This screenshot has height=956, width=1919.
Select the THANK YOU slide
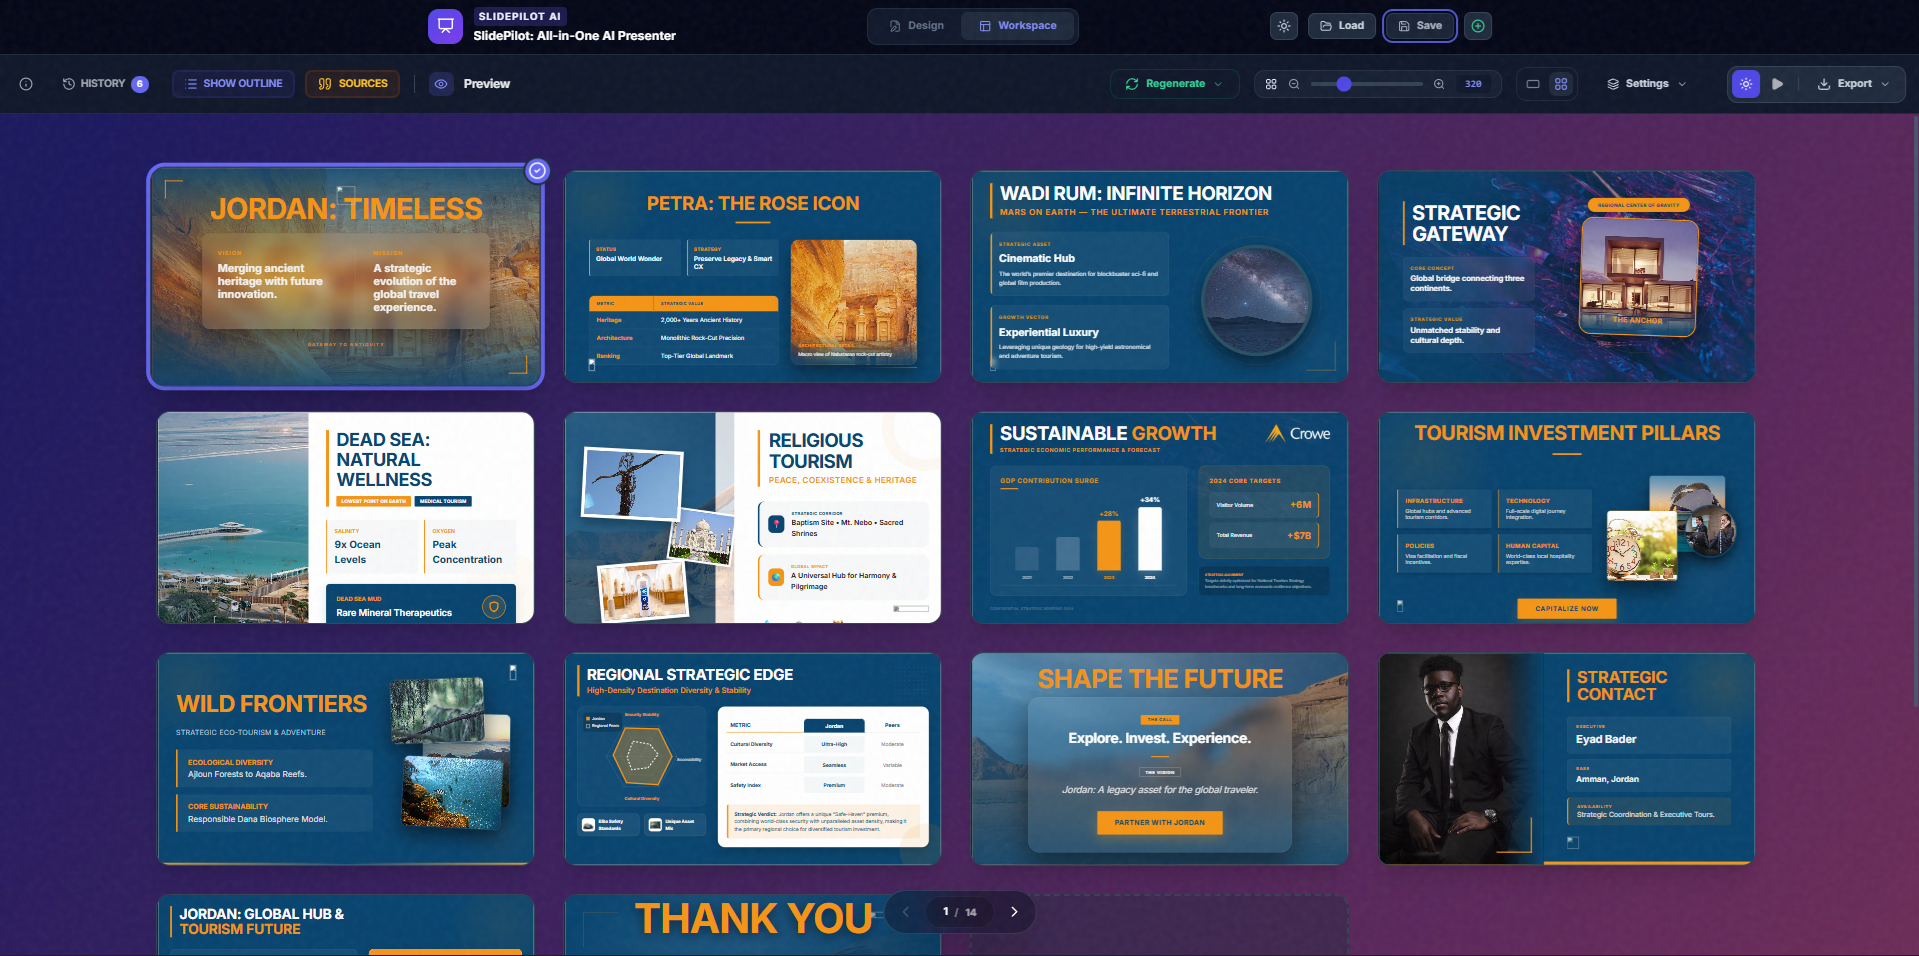[x=753, y=925]
